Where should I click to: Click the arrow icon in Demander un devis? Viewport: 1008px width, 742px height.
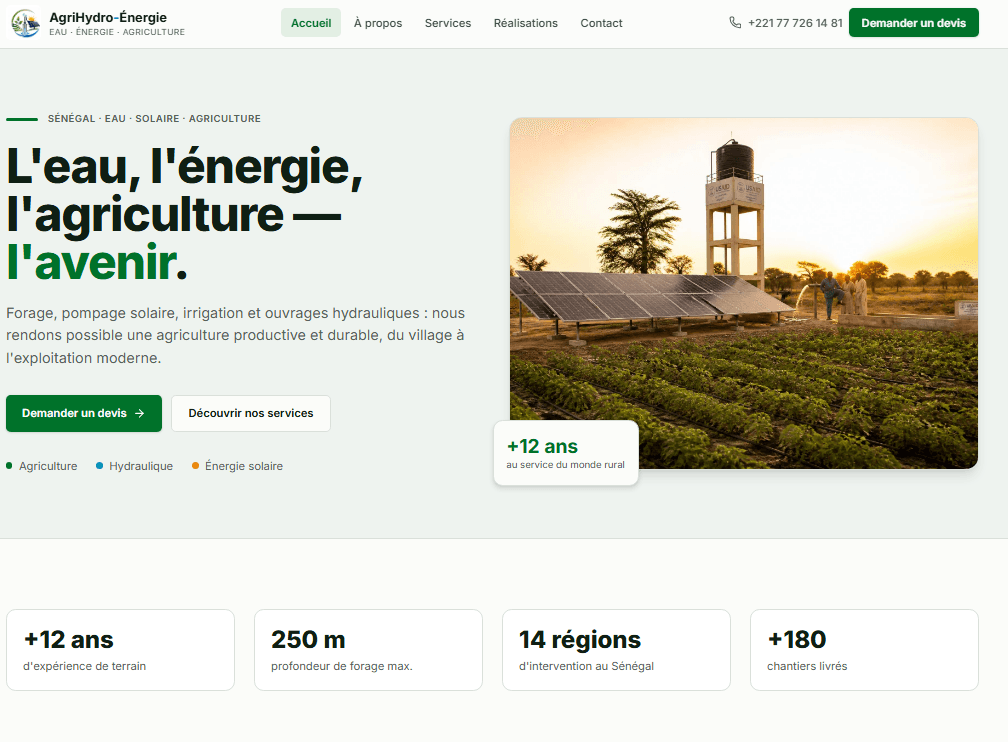140,413
